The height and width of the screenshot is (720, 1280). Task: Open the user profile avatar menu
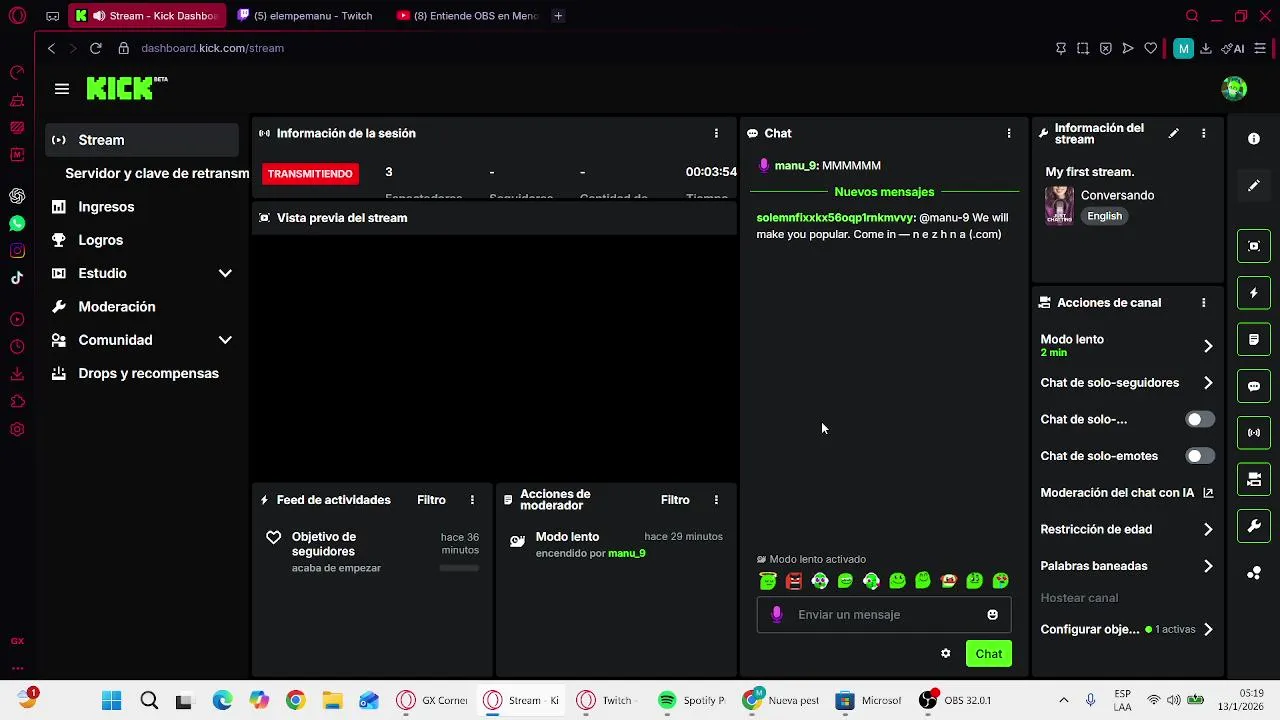1234,88
